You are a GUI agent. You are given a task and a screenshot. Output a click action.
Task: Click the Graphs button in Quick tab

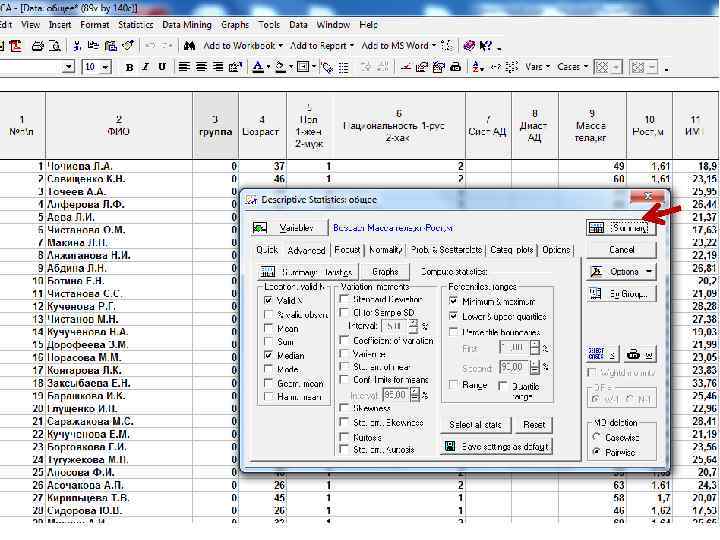[385, 272]
